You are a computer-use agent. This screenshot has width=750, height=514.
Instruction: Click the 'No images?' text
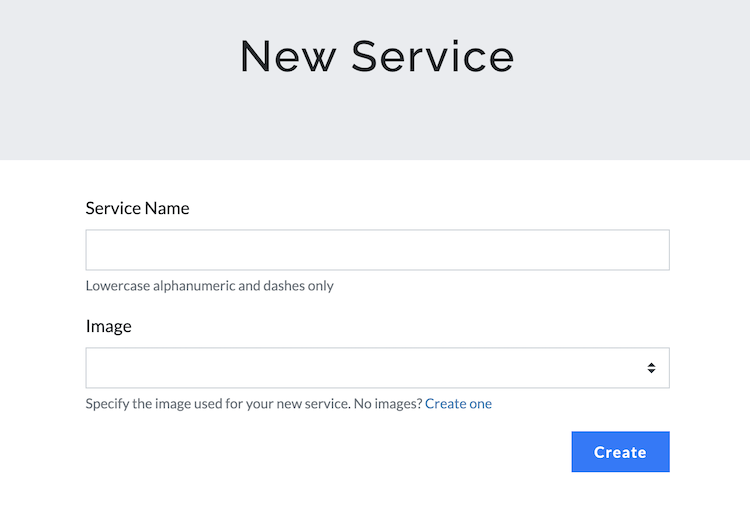pos(387,404)
